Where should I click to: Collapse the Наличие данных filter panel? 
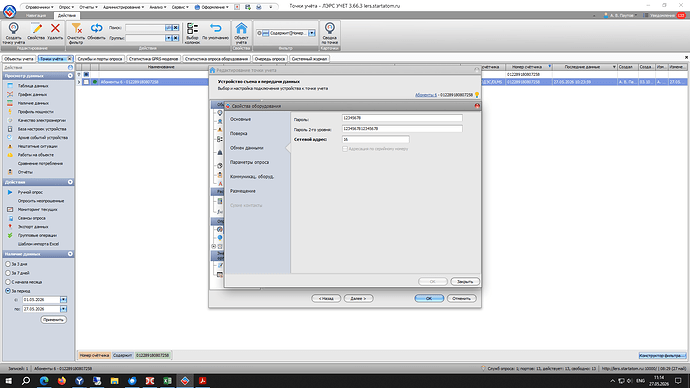point(70,254)
